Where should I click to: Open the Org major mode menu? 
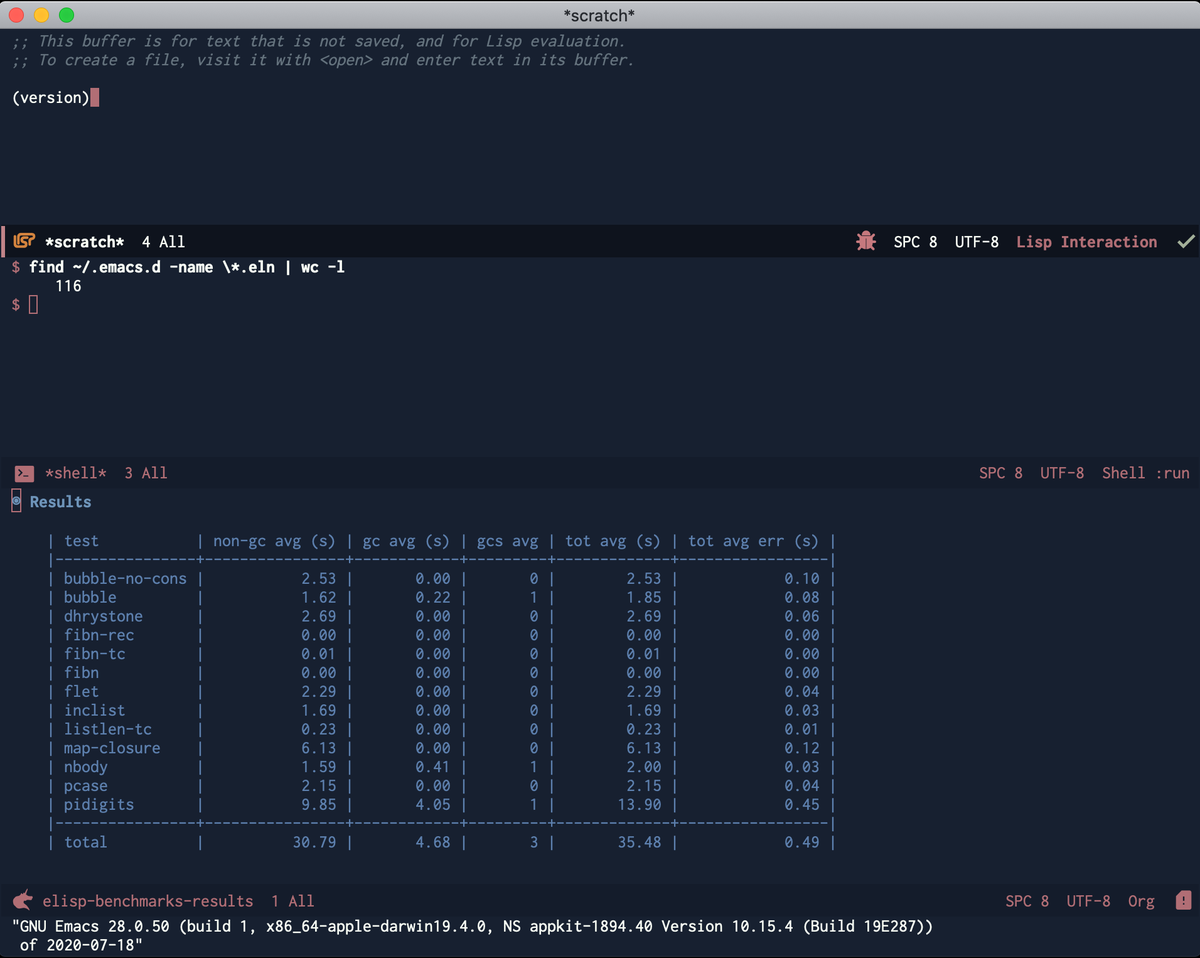1141,901
